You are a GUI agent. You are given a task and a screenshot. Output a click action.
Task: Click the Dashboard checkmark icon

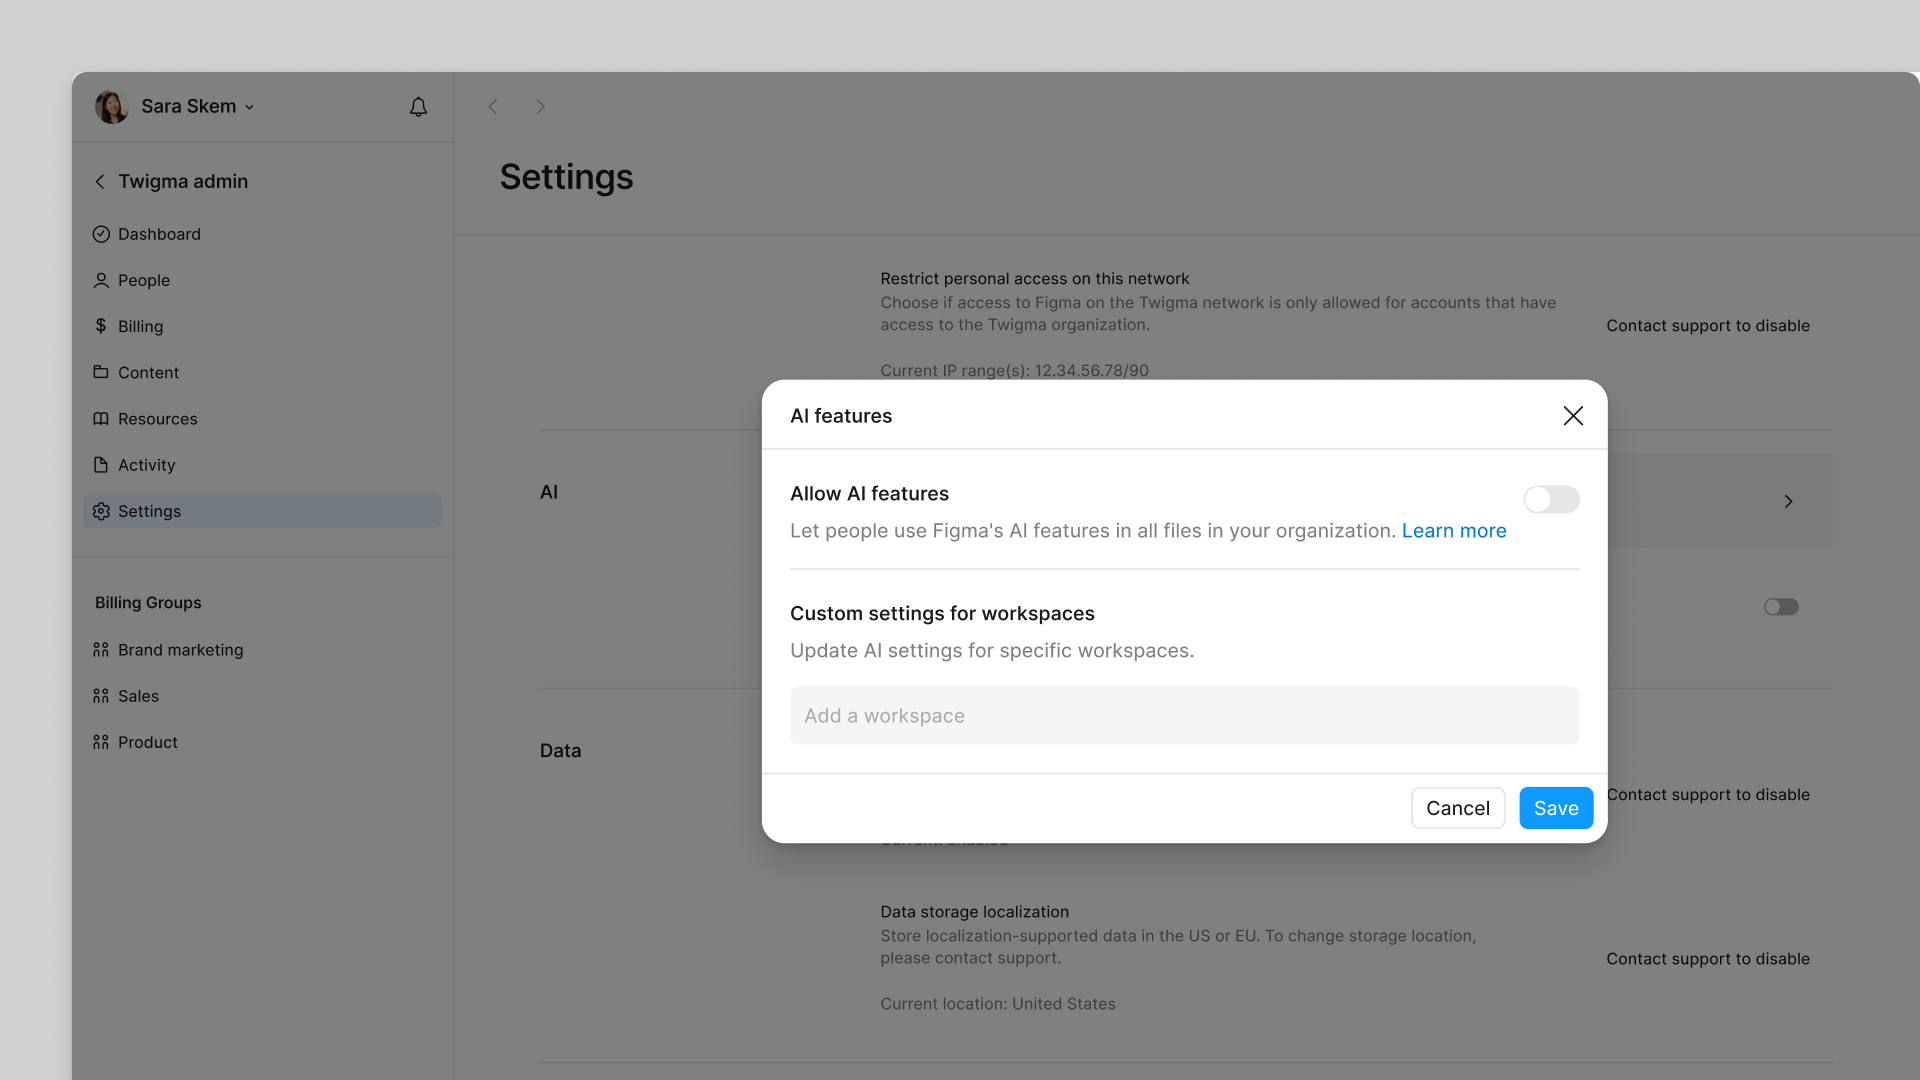[101, 234]
